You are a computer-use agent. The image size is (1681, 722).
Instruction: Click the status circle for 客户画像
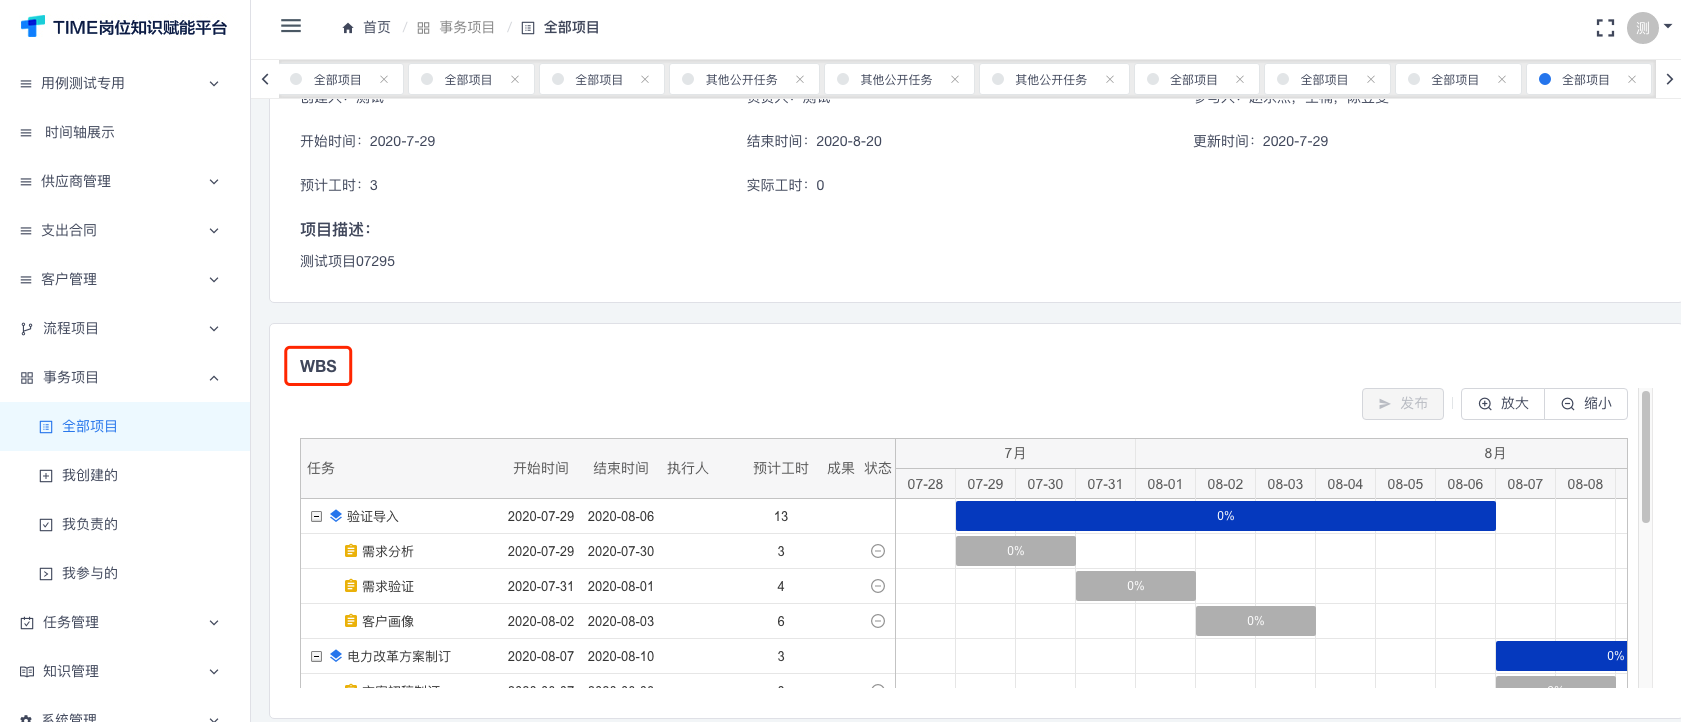tap(878, 621)
